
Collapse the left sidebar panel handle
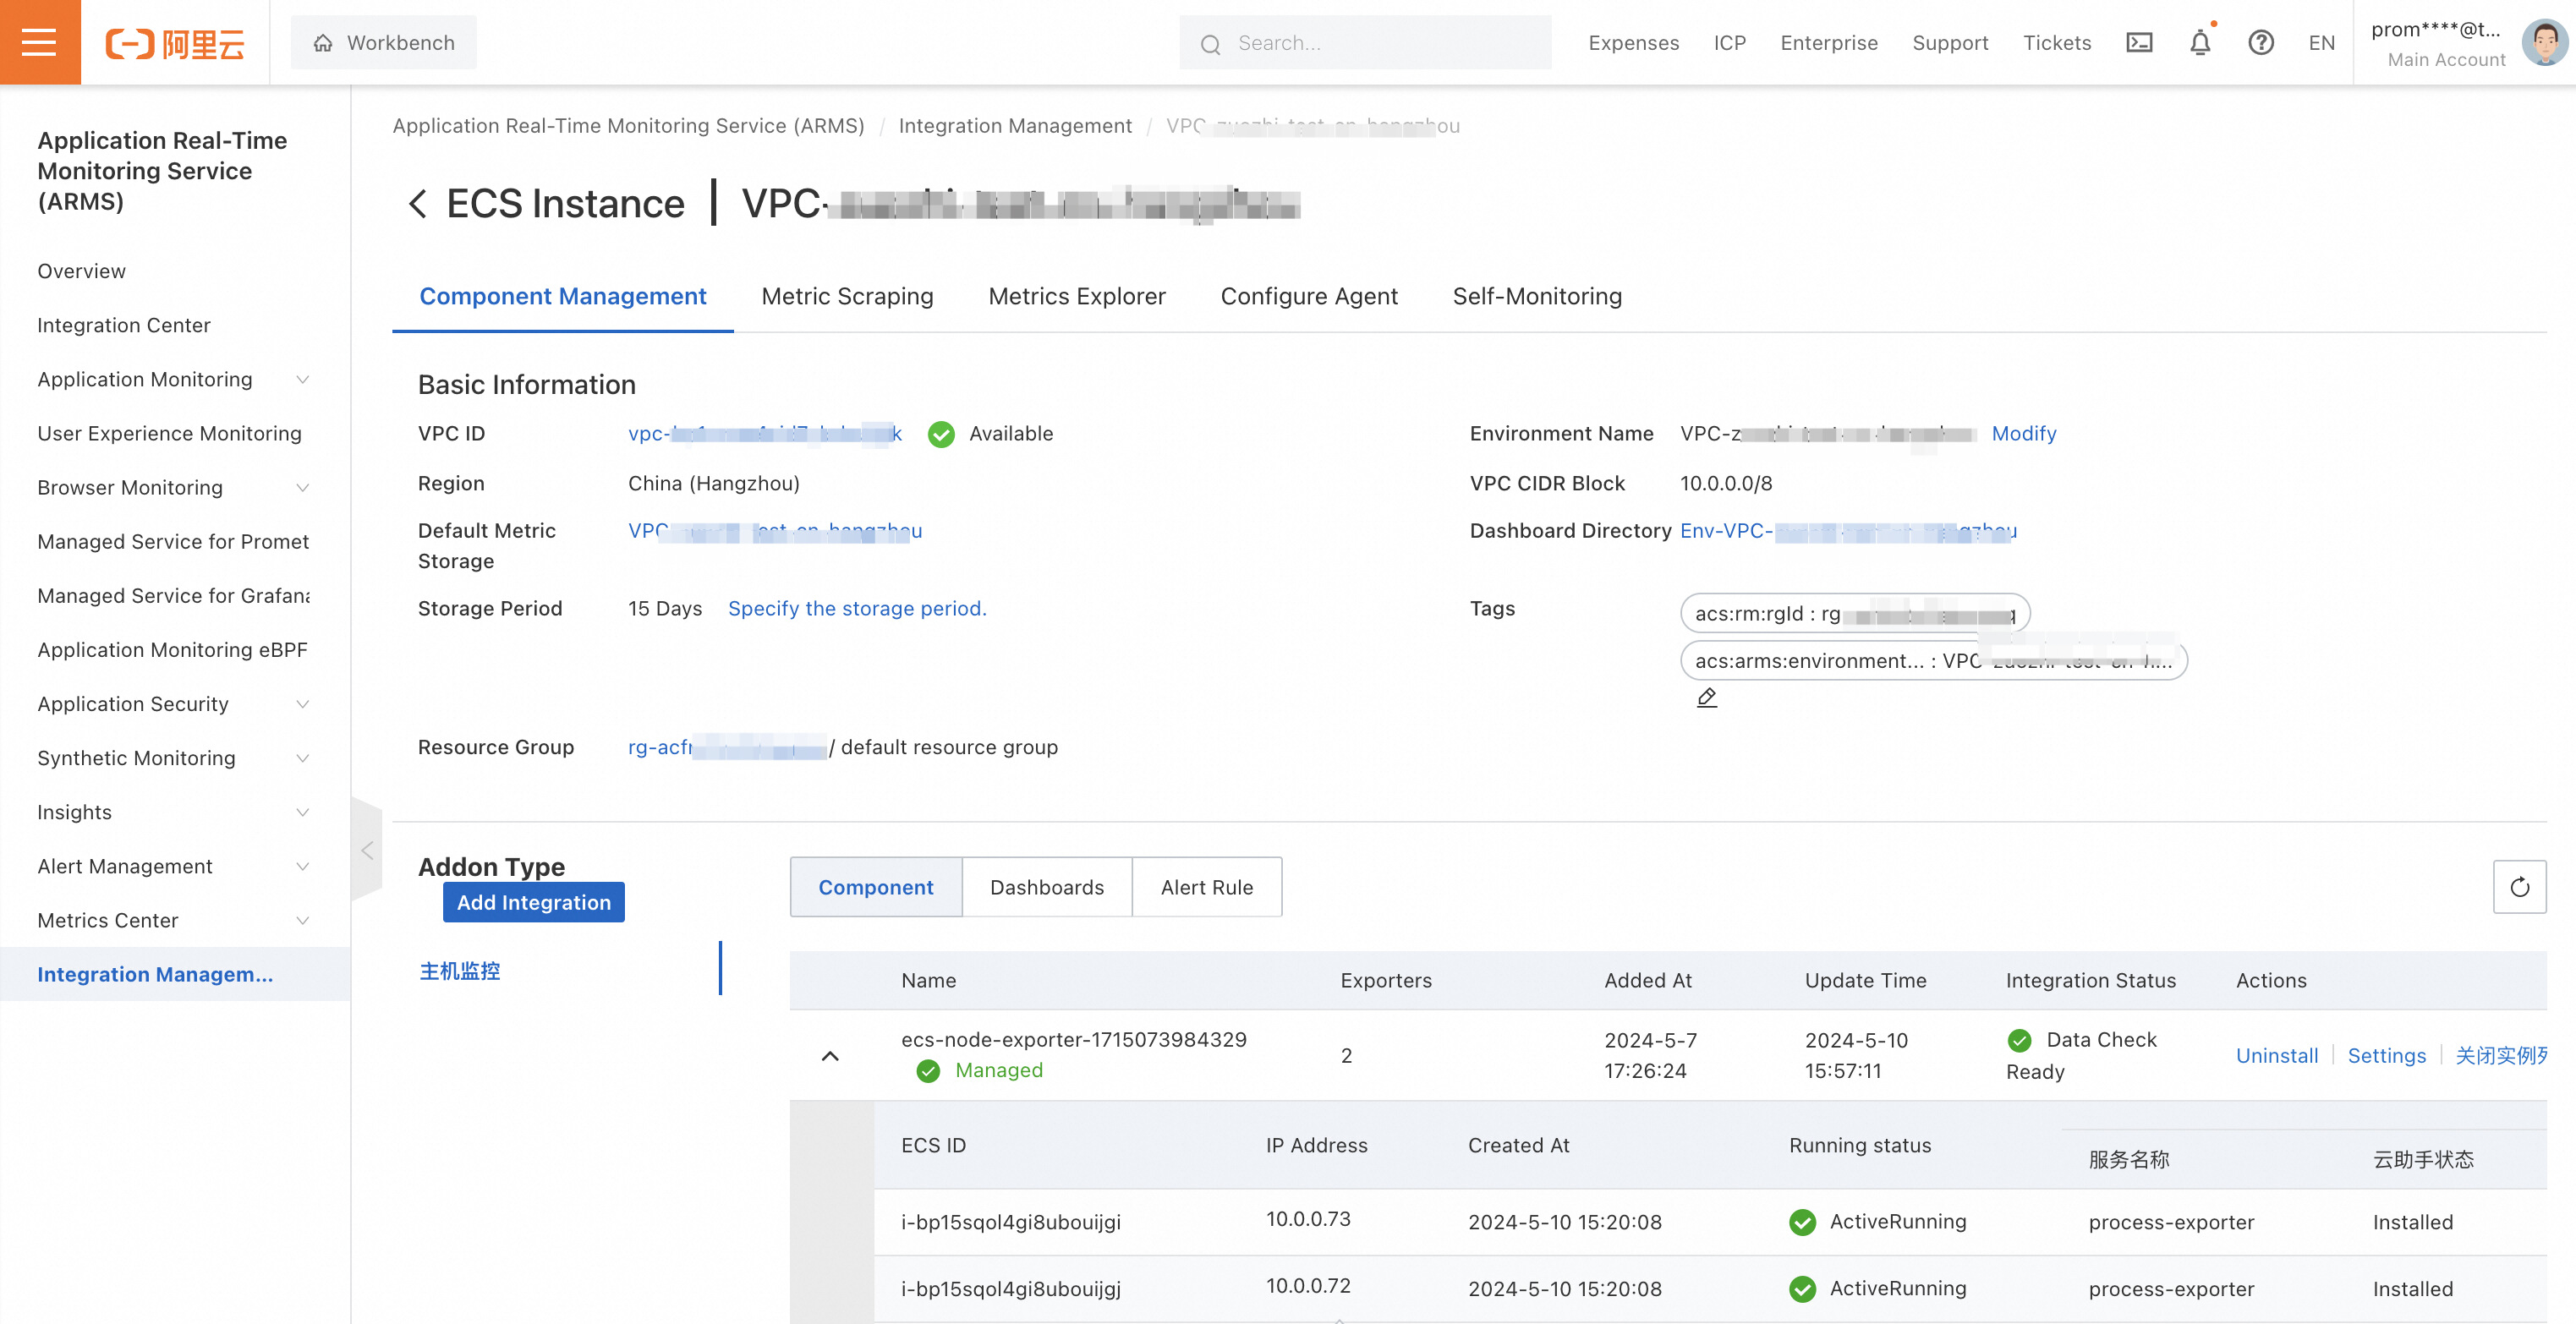367,850
